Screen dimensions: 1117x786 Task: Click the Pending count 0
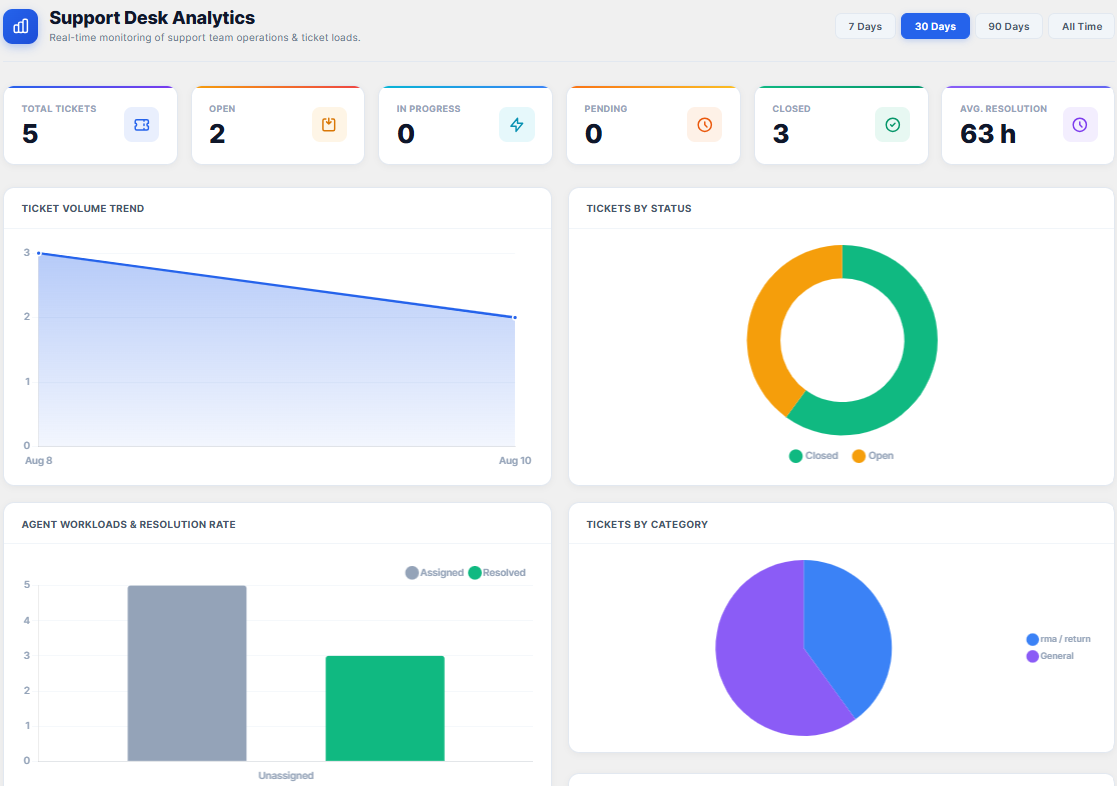click(x=593, y=134)
